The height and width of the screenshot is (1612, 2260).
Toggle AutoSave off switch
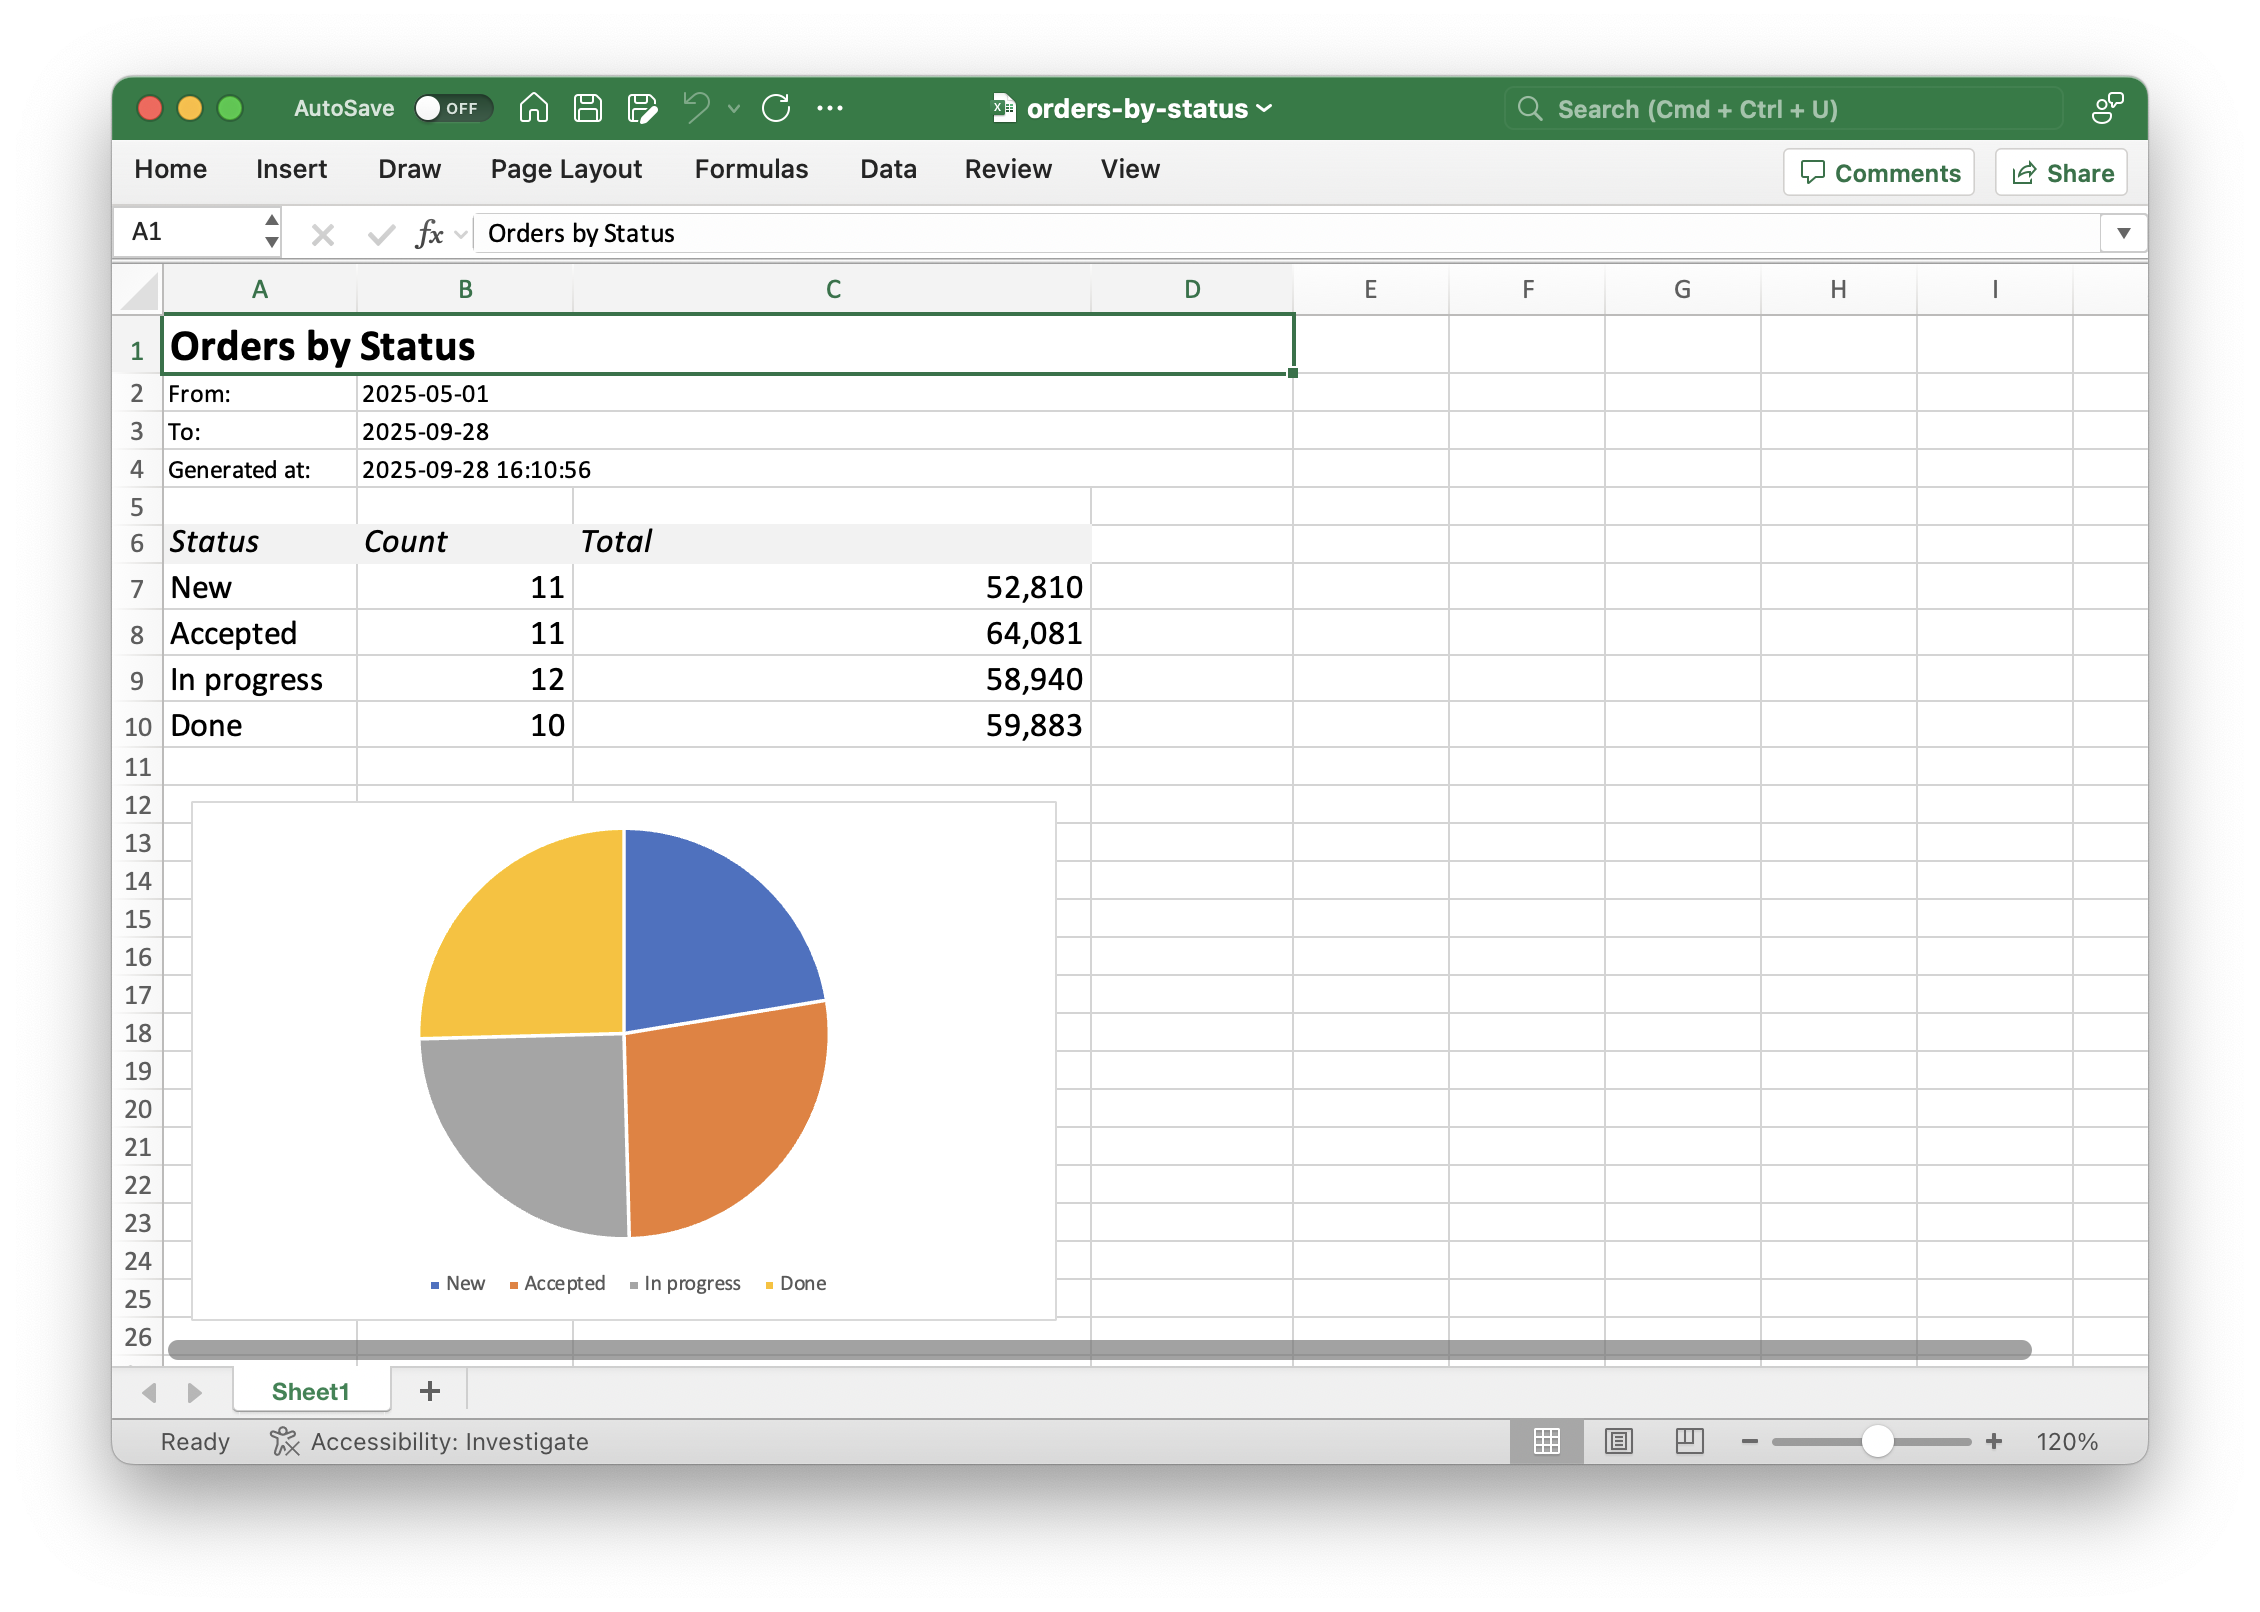[x=453, y=108]
